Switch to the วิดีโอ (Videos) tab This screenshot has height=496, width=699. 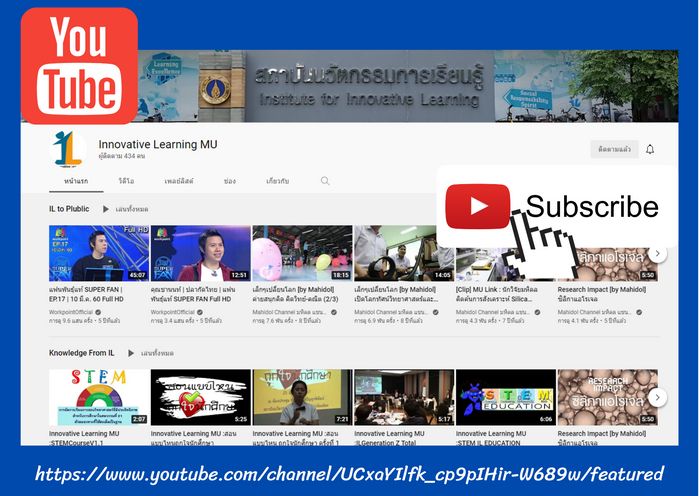(126, 181)
